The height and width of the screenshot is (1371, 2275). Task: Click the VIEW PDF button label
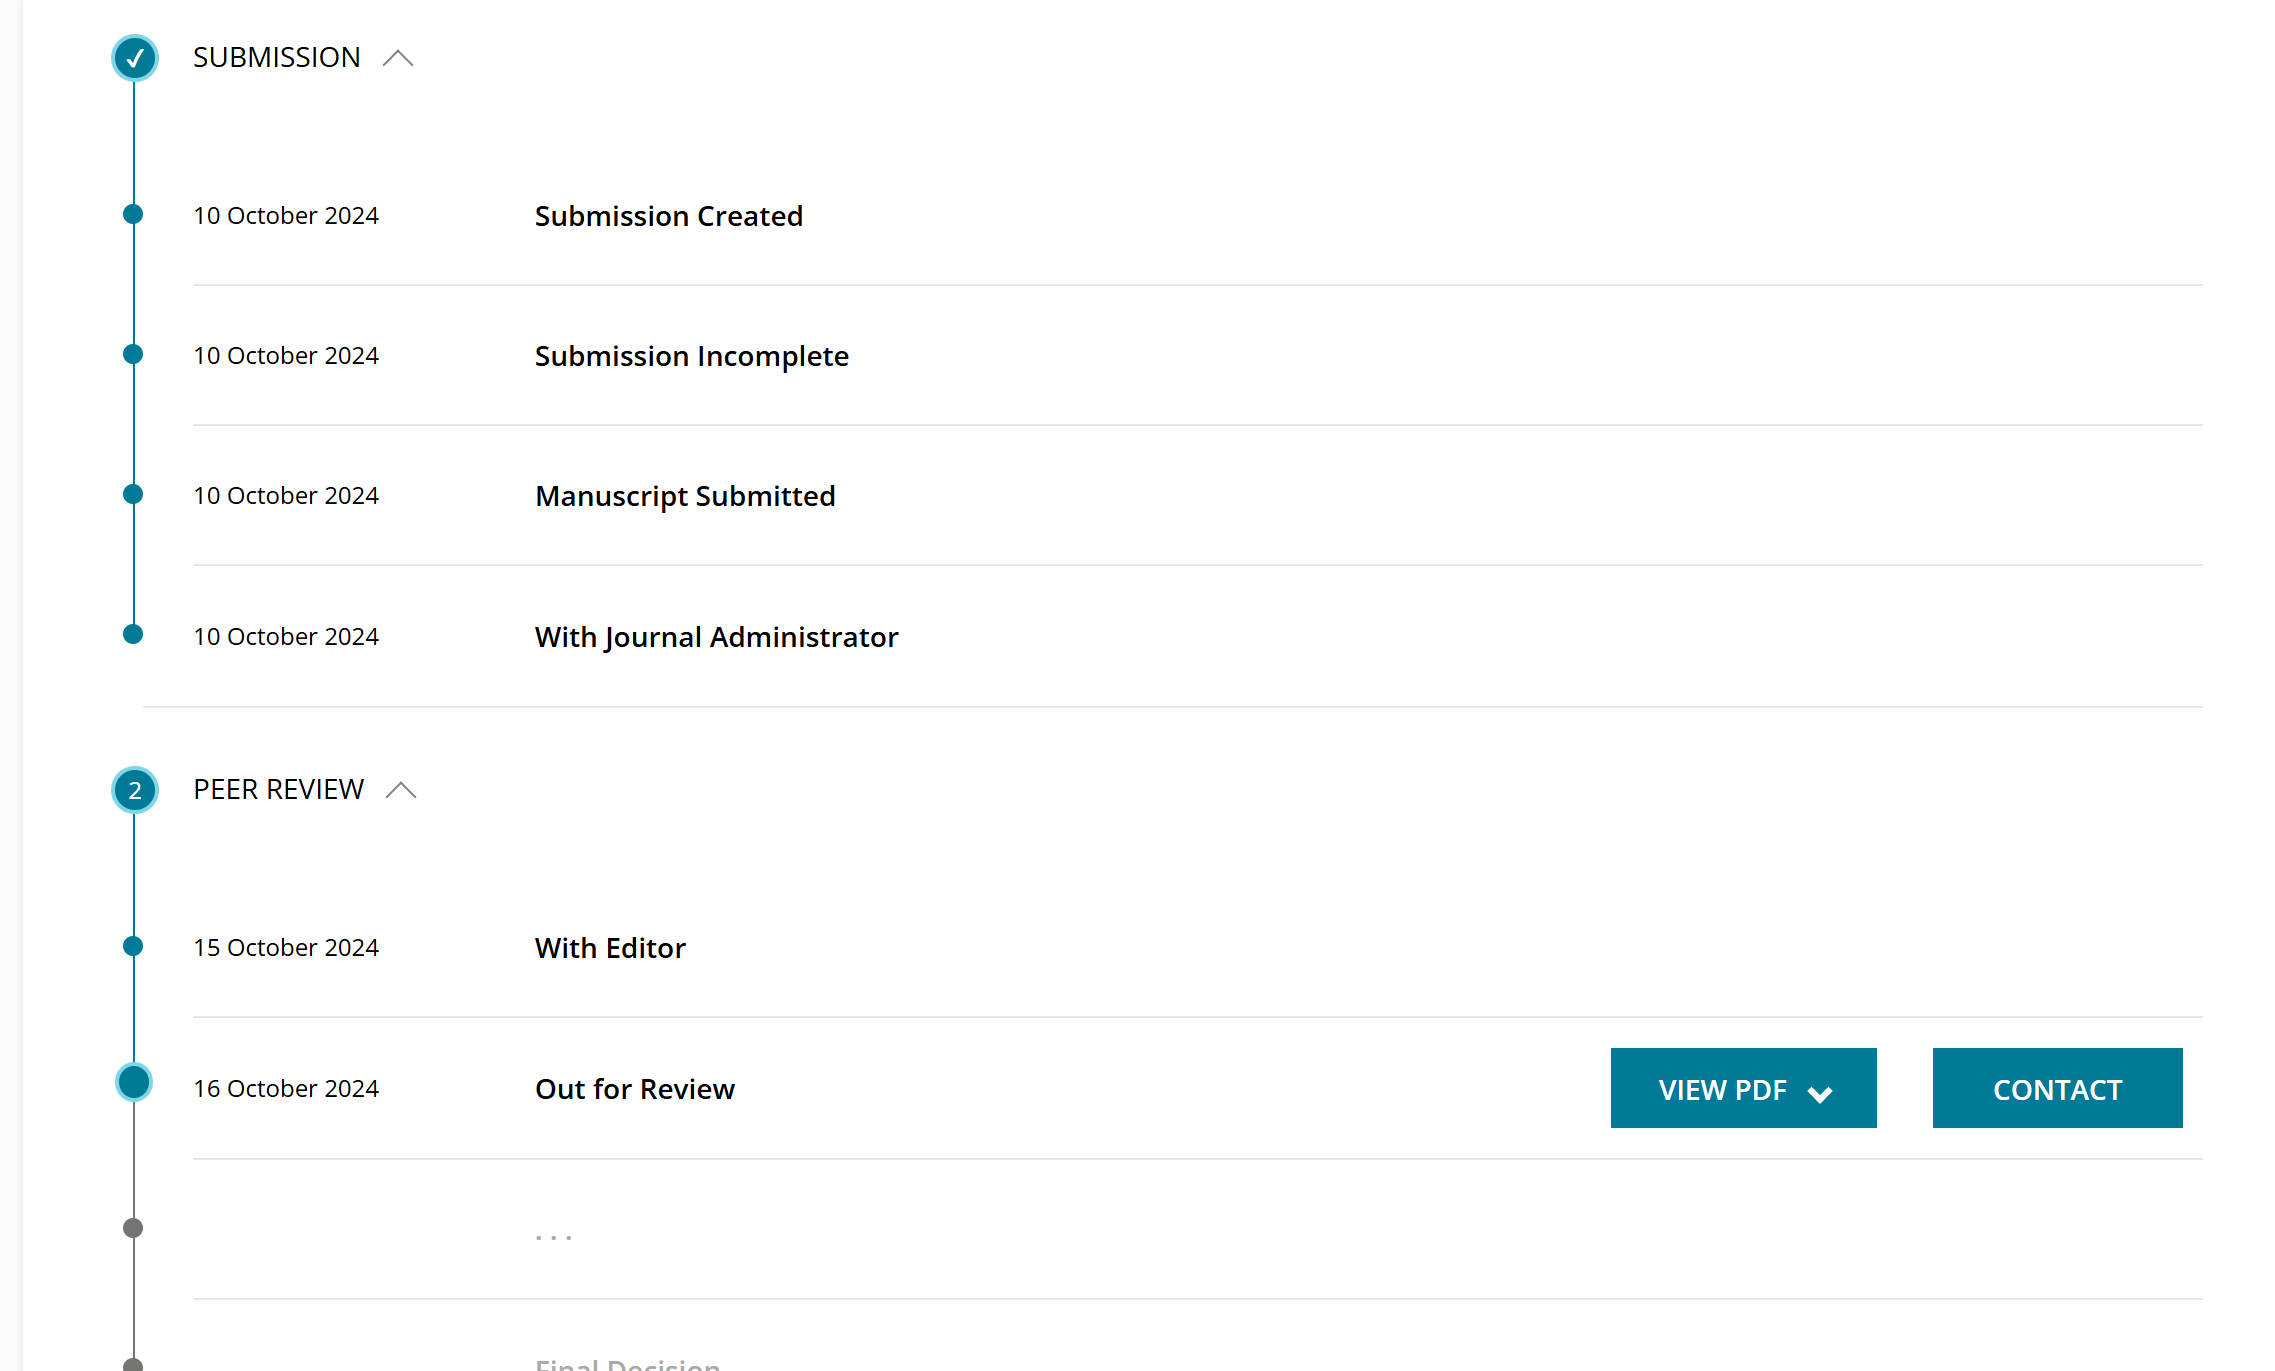tap(1722, 1090)
